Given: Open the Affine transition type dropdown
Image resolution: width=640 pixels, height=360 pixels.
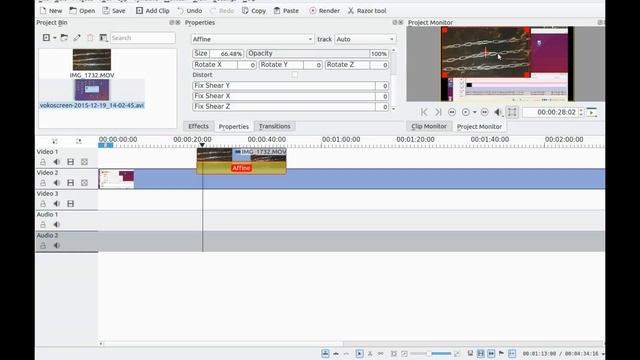Looking at the screenshot, I should [253, 39].
